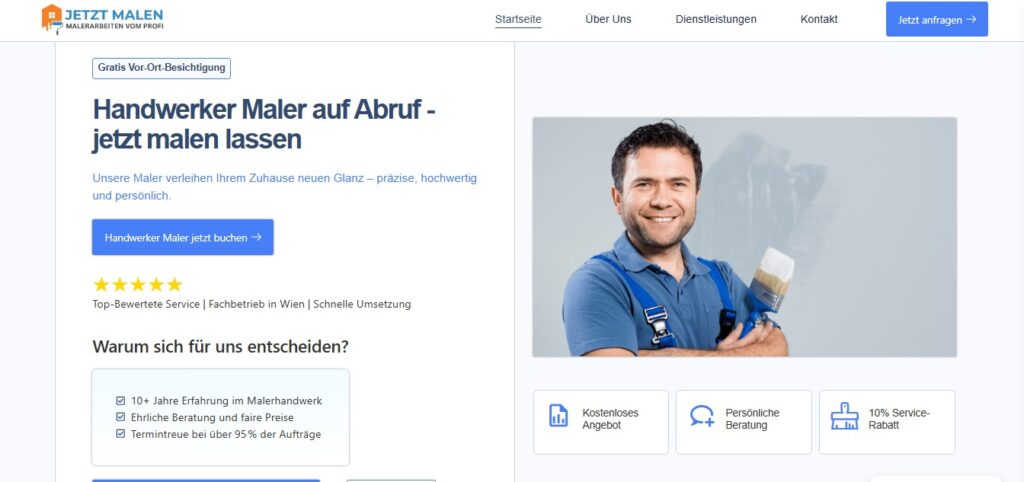Click the fifth yellow rating star
1024x482 pixels.
click(x=174, y=285)
